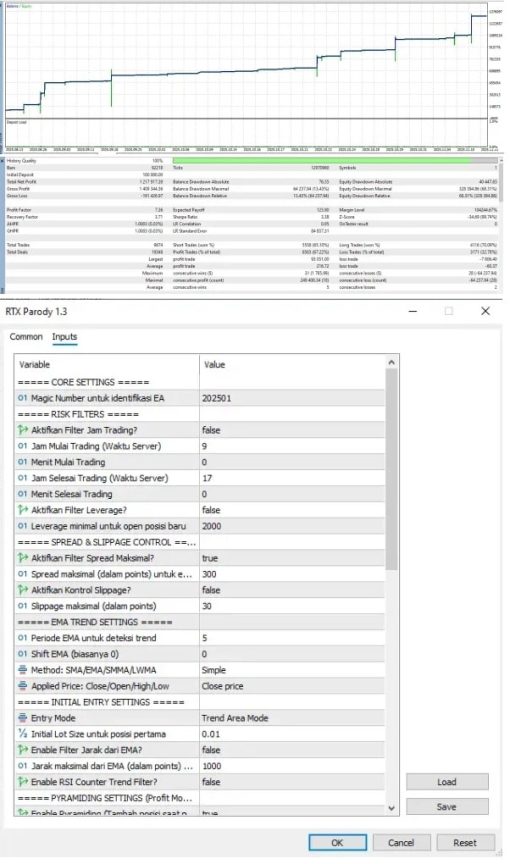Edit the Jam Mulai Trading value 9
Viewport: 510px width, 864px height.
pyautogui.click(x=292, y=446)
